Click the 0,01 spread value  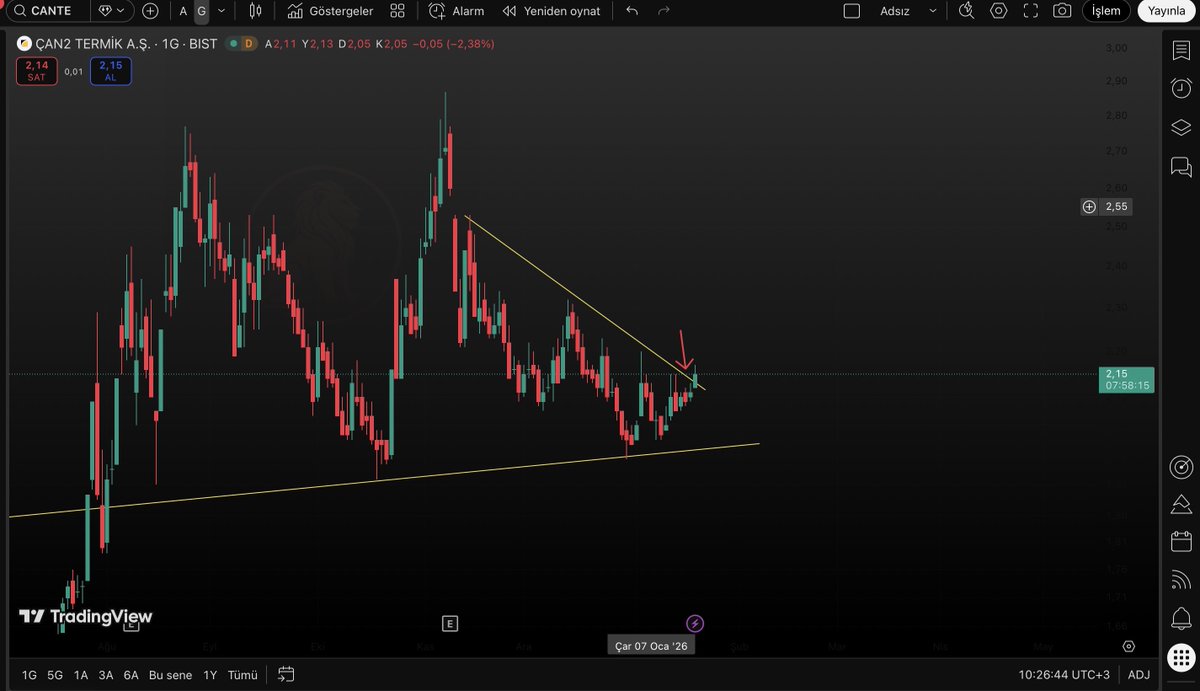[x=74, y=71]
